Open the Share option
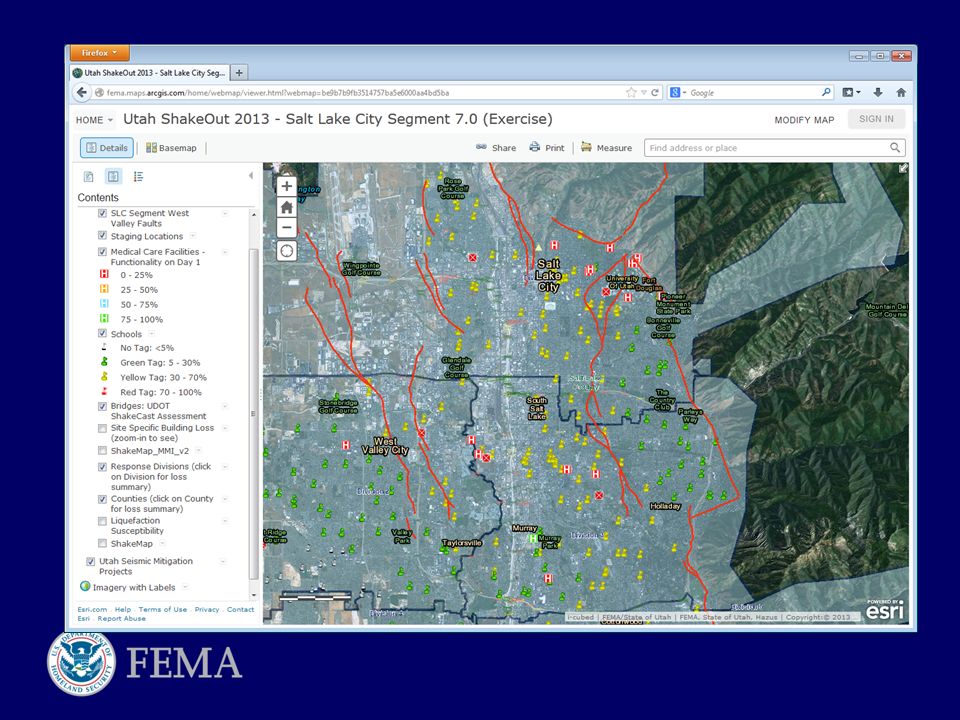This screenshot has height=720, width=960. click(496, 148)
